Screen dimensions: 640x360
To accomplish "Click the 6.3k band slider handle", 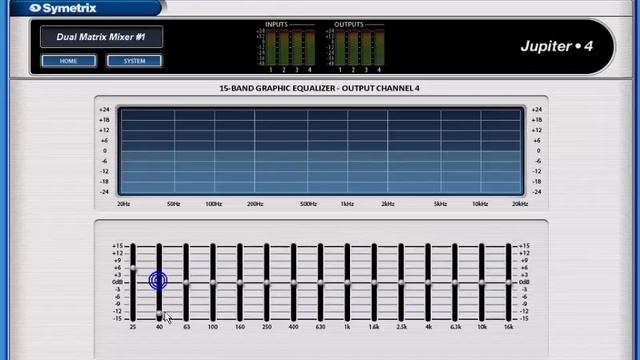I will pos(455,282).
